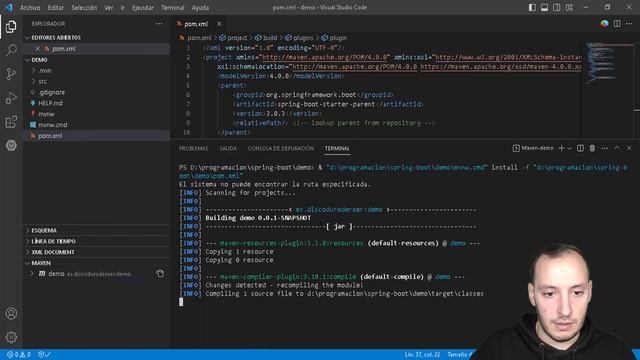Viewport: 640px width, 360px height.
Task: Expand the src folder
Action: (x=96, y=81)
